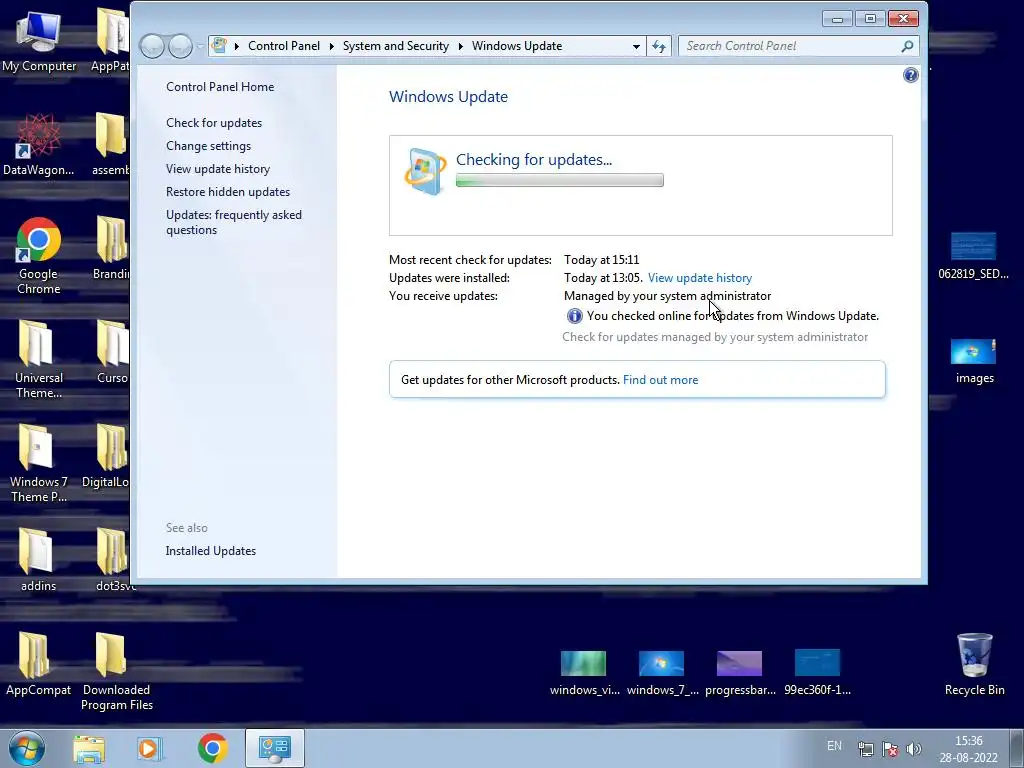This screenshot has height=768, width=1024.
Task: Click Check for updates in sidebar
Action: (x=214, y=123)
